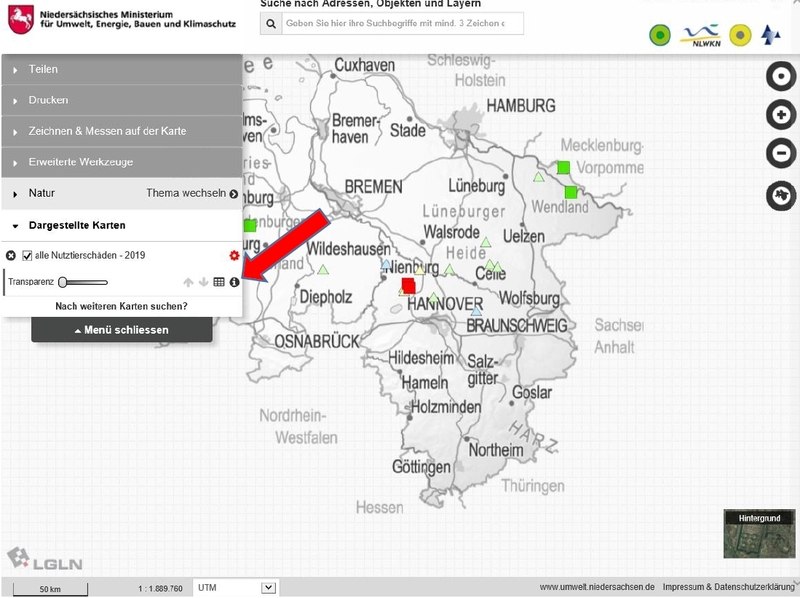Open the Erweiterte Werkzeuge menu

pos(80,162)
